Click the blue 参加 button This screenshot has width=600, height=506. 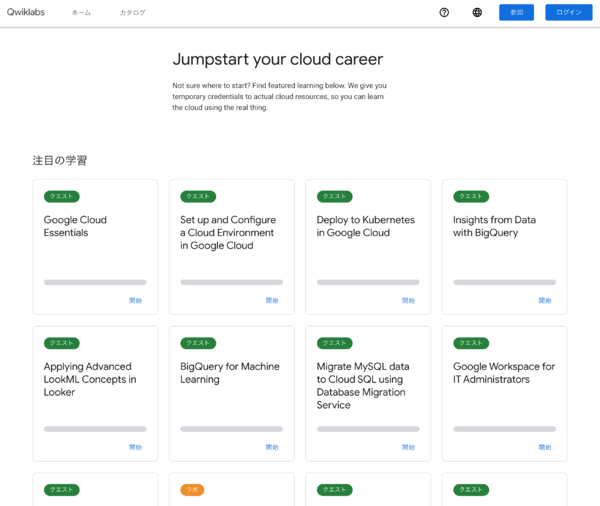pos(516,13)
